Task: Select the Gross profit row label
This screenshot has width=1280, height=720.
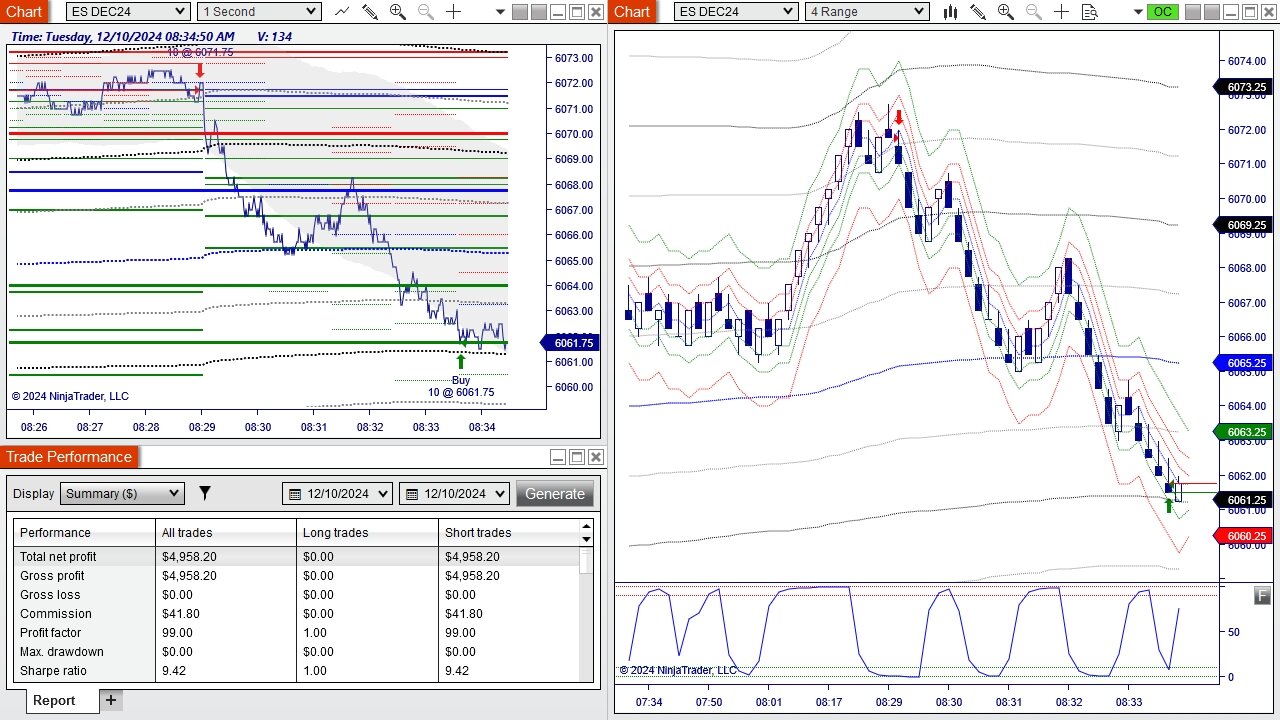Action: (x=52, y=576)
